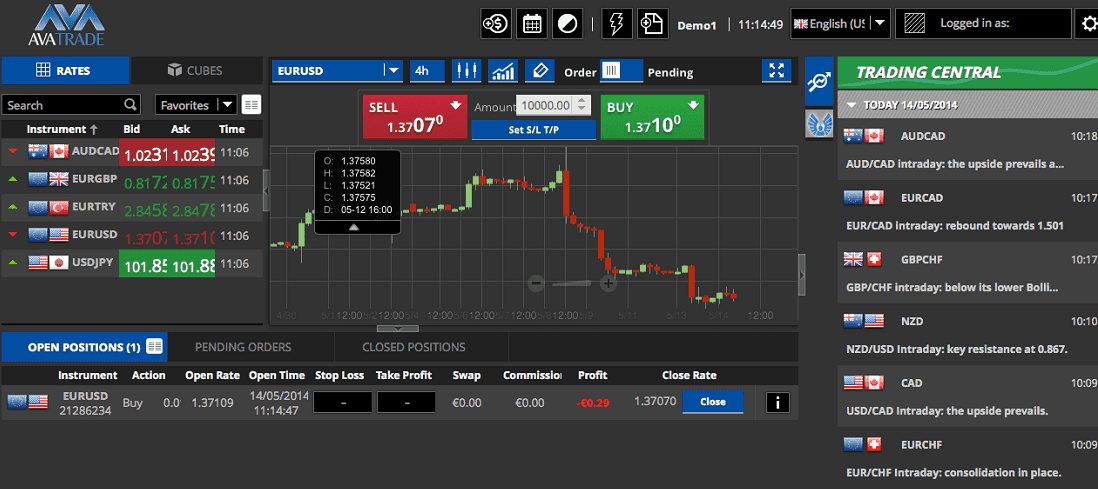This screenshot has height=489, width=1098.
Task: Open the deposit funds icon in header
Action: [496, 23]
